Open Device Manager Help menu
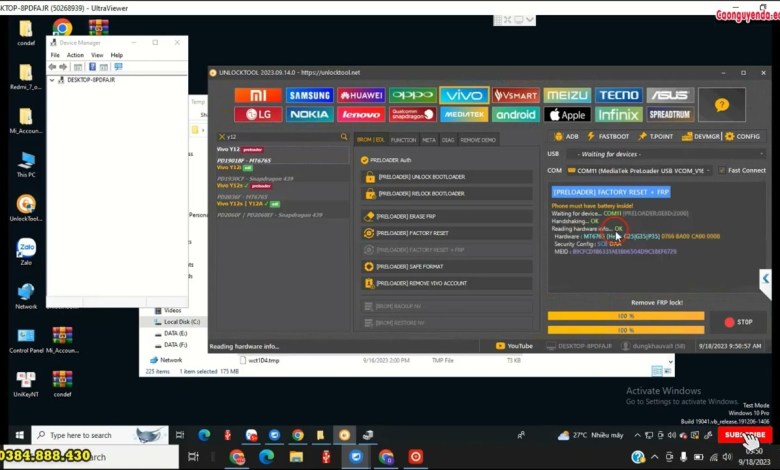The width and height of the screenshot is (780, 470). [x=116, y=55]
